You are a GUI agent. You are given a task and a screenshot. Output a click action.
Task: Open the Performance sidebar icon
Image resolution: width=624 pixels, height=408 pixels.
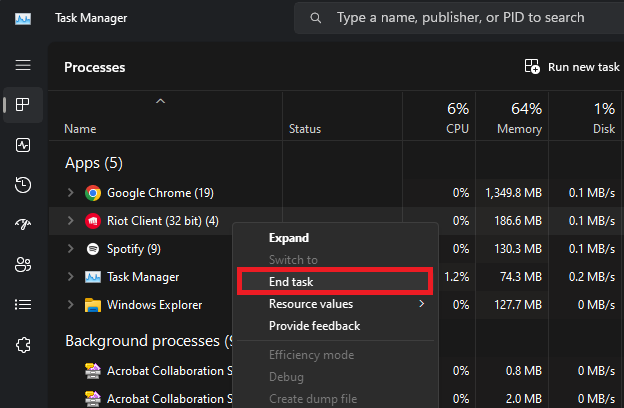(x=23, y=145)
